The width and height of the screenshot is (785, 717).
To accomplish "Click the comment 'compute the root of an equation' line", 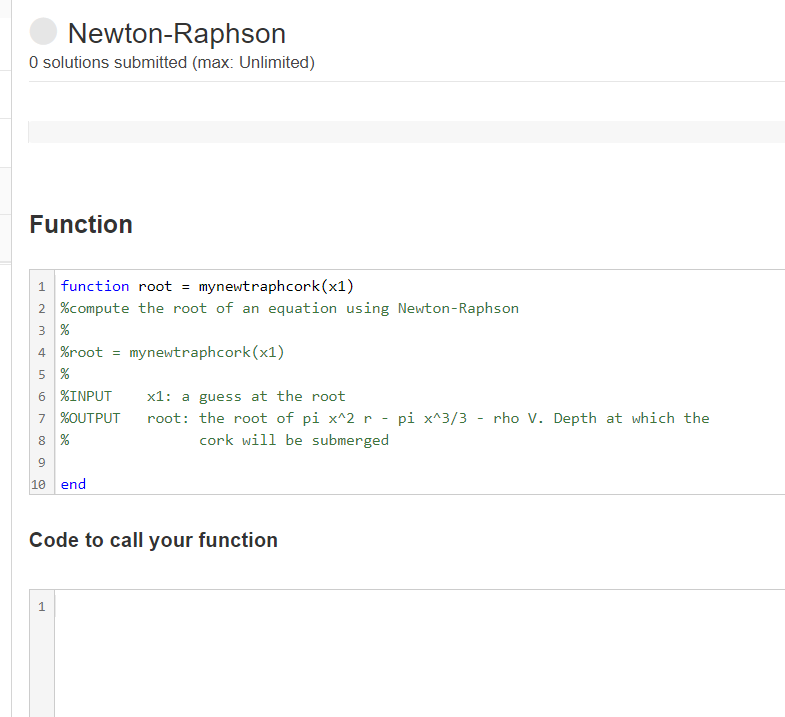I will (289, 308).
